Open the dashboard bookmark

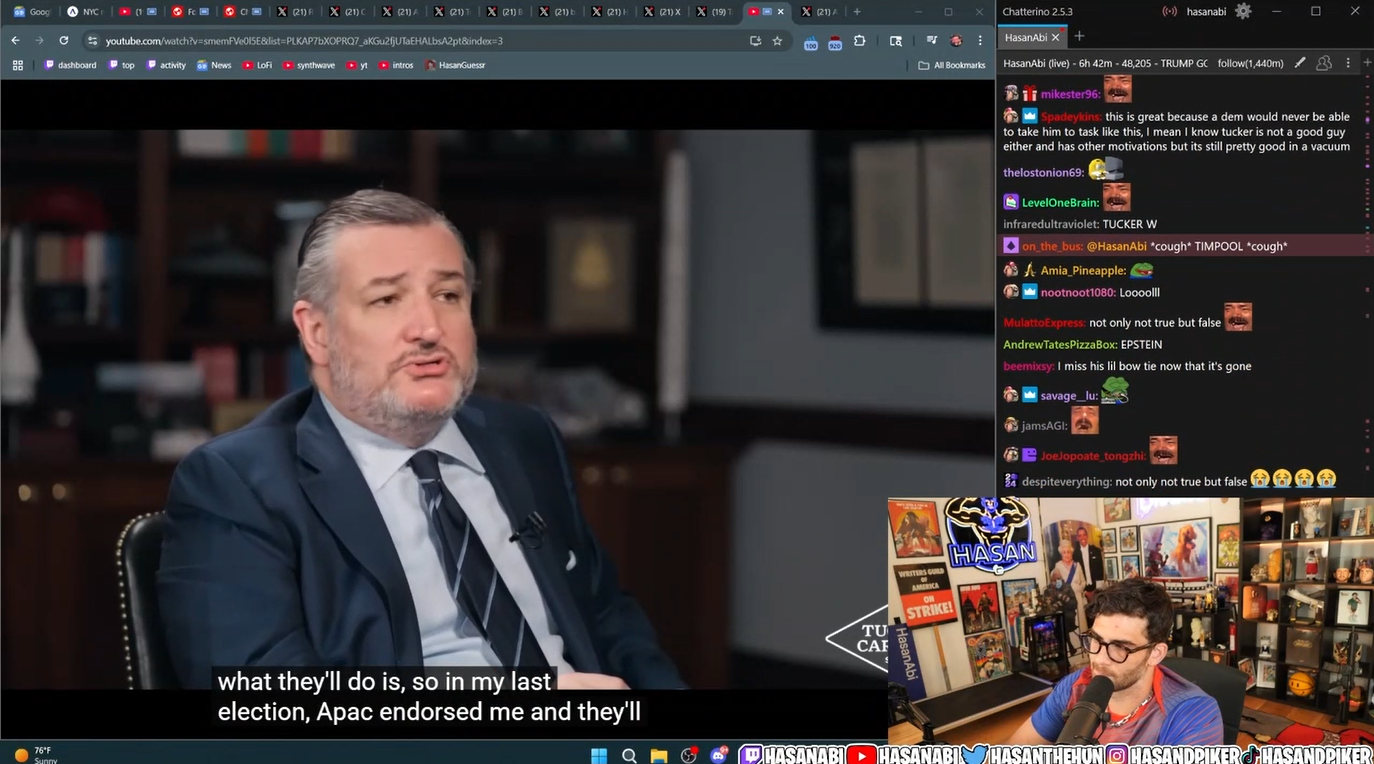(x=71, y=65)
